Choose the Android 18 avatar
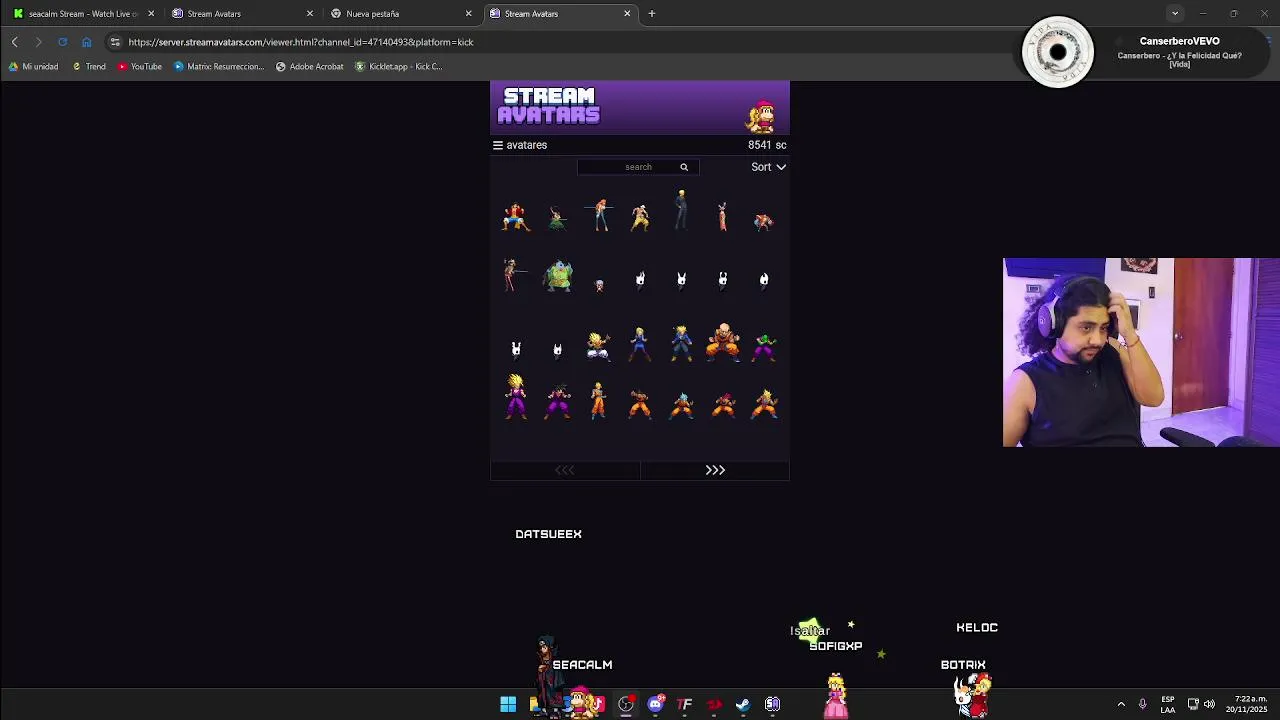The image size is (1280, 720). point(640,344)
